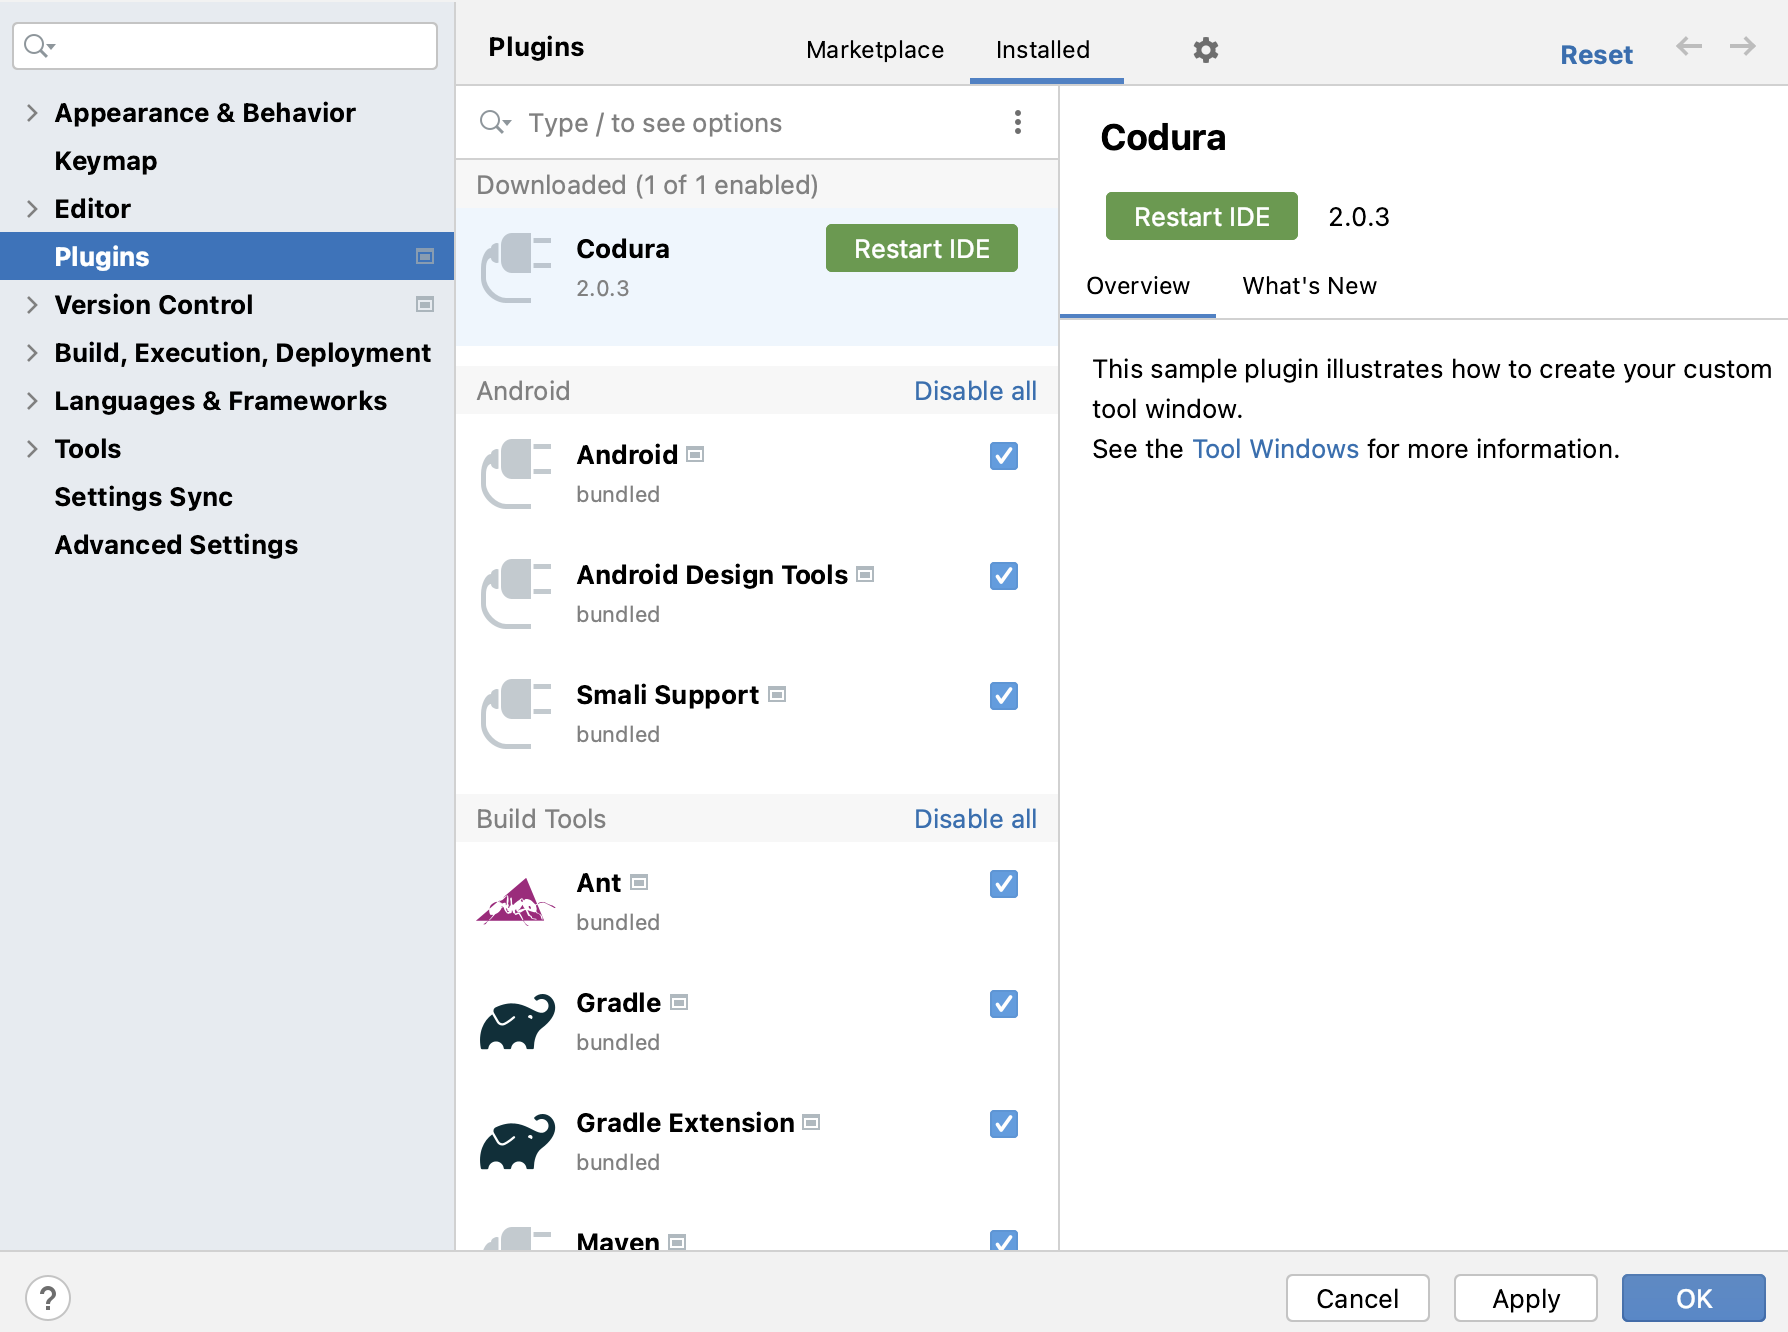Image resolution: width=1788 pixels, height=1332 pixels.
Task: Select Keymap in settings tree
Action: [106, 161]
